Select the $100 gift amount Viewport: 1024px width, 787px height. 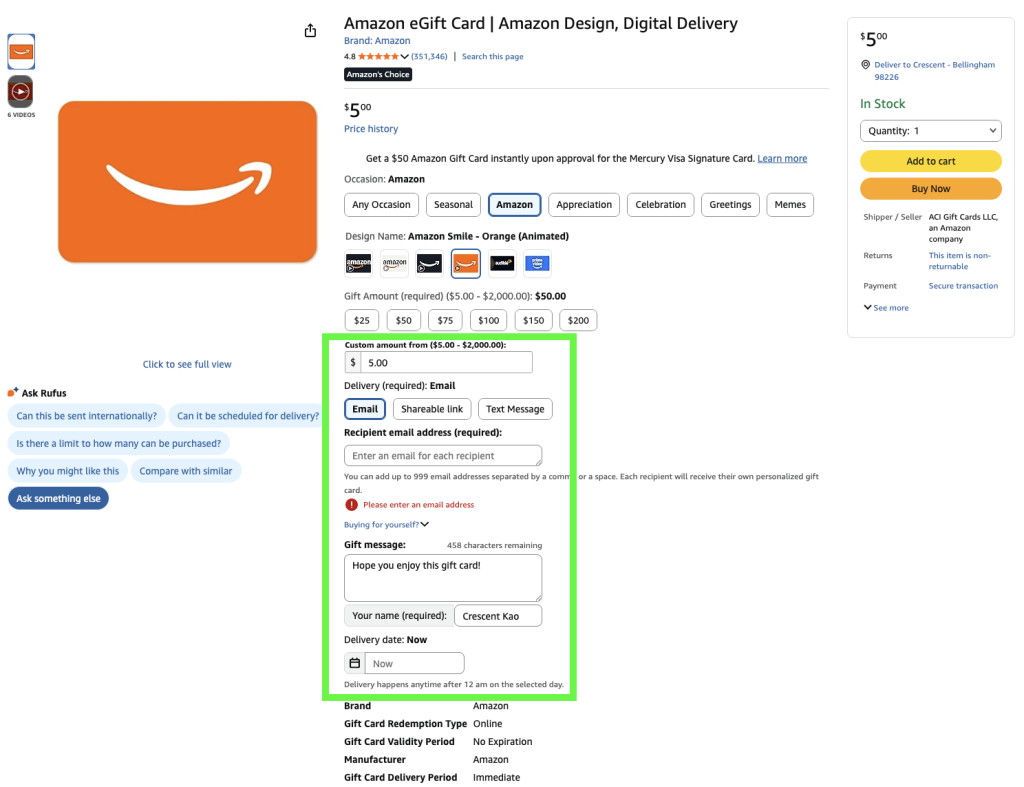(488, 320)
